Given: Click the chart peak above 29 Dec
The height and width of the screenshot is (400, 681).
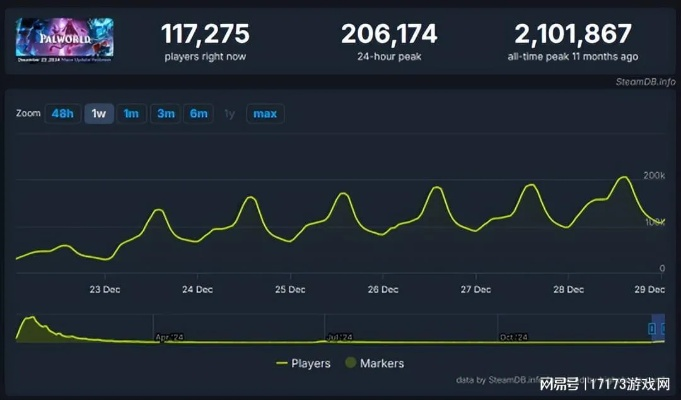Looking at the screenshot, I should pyautogui.click(x=624, y=178).
